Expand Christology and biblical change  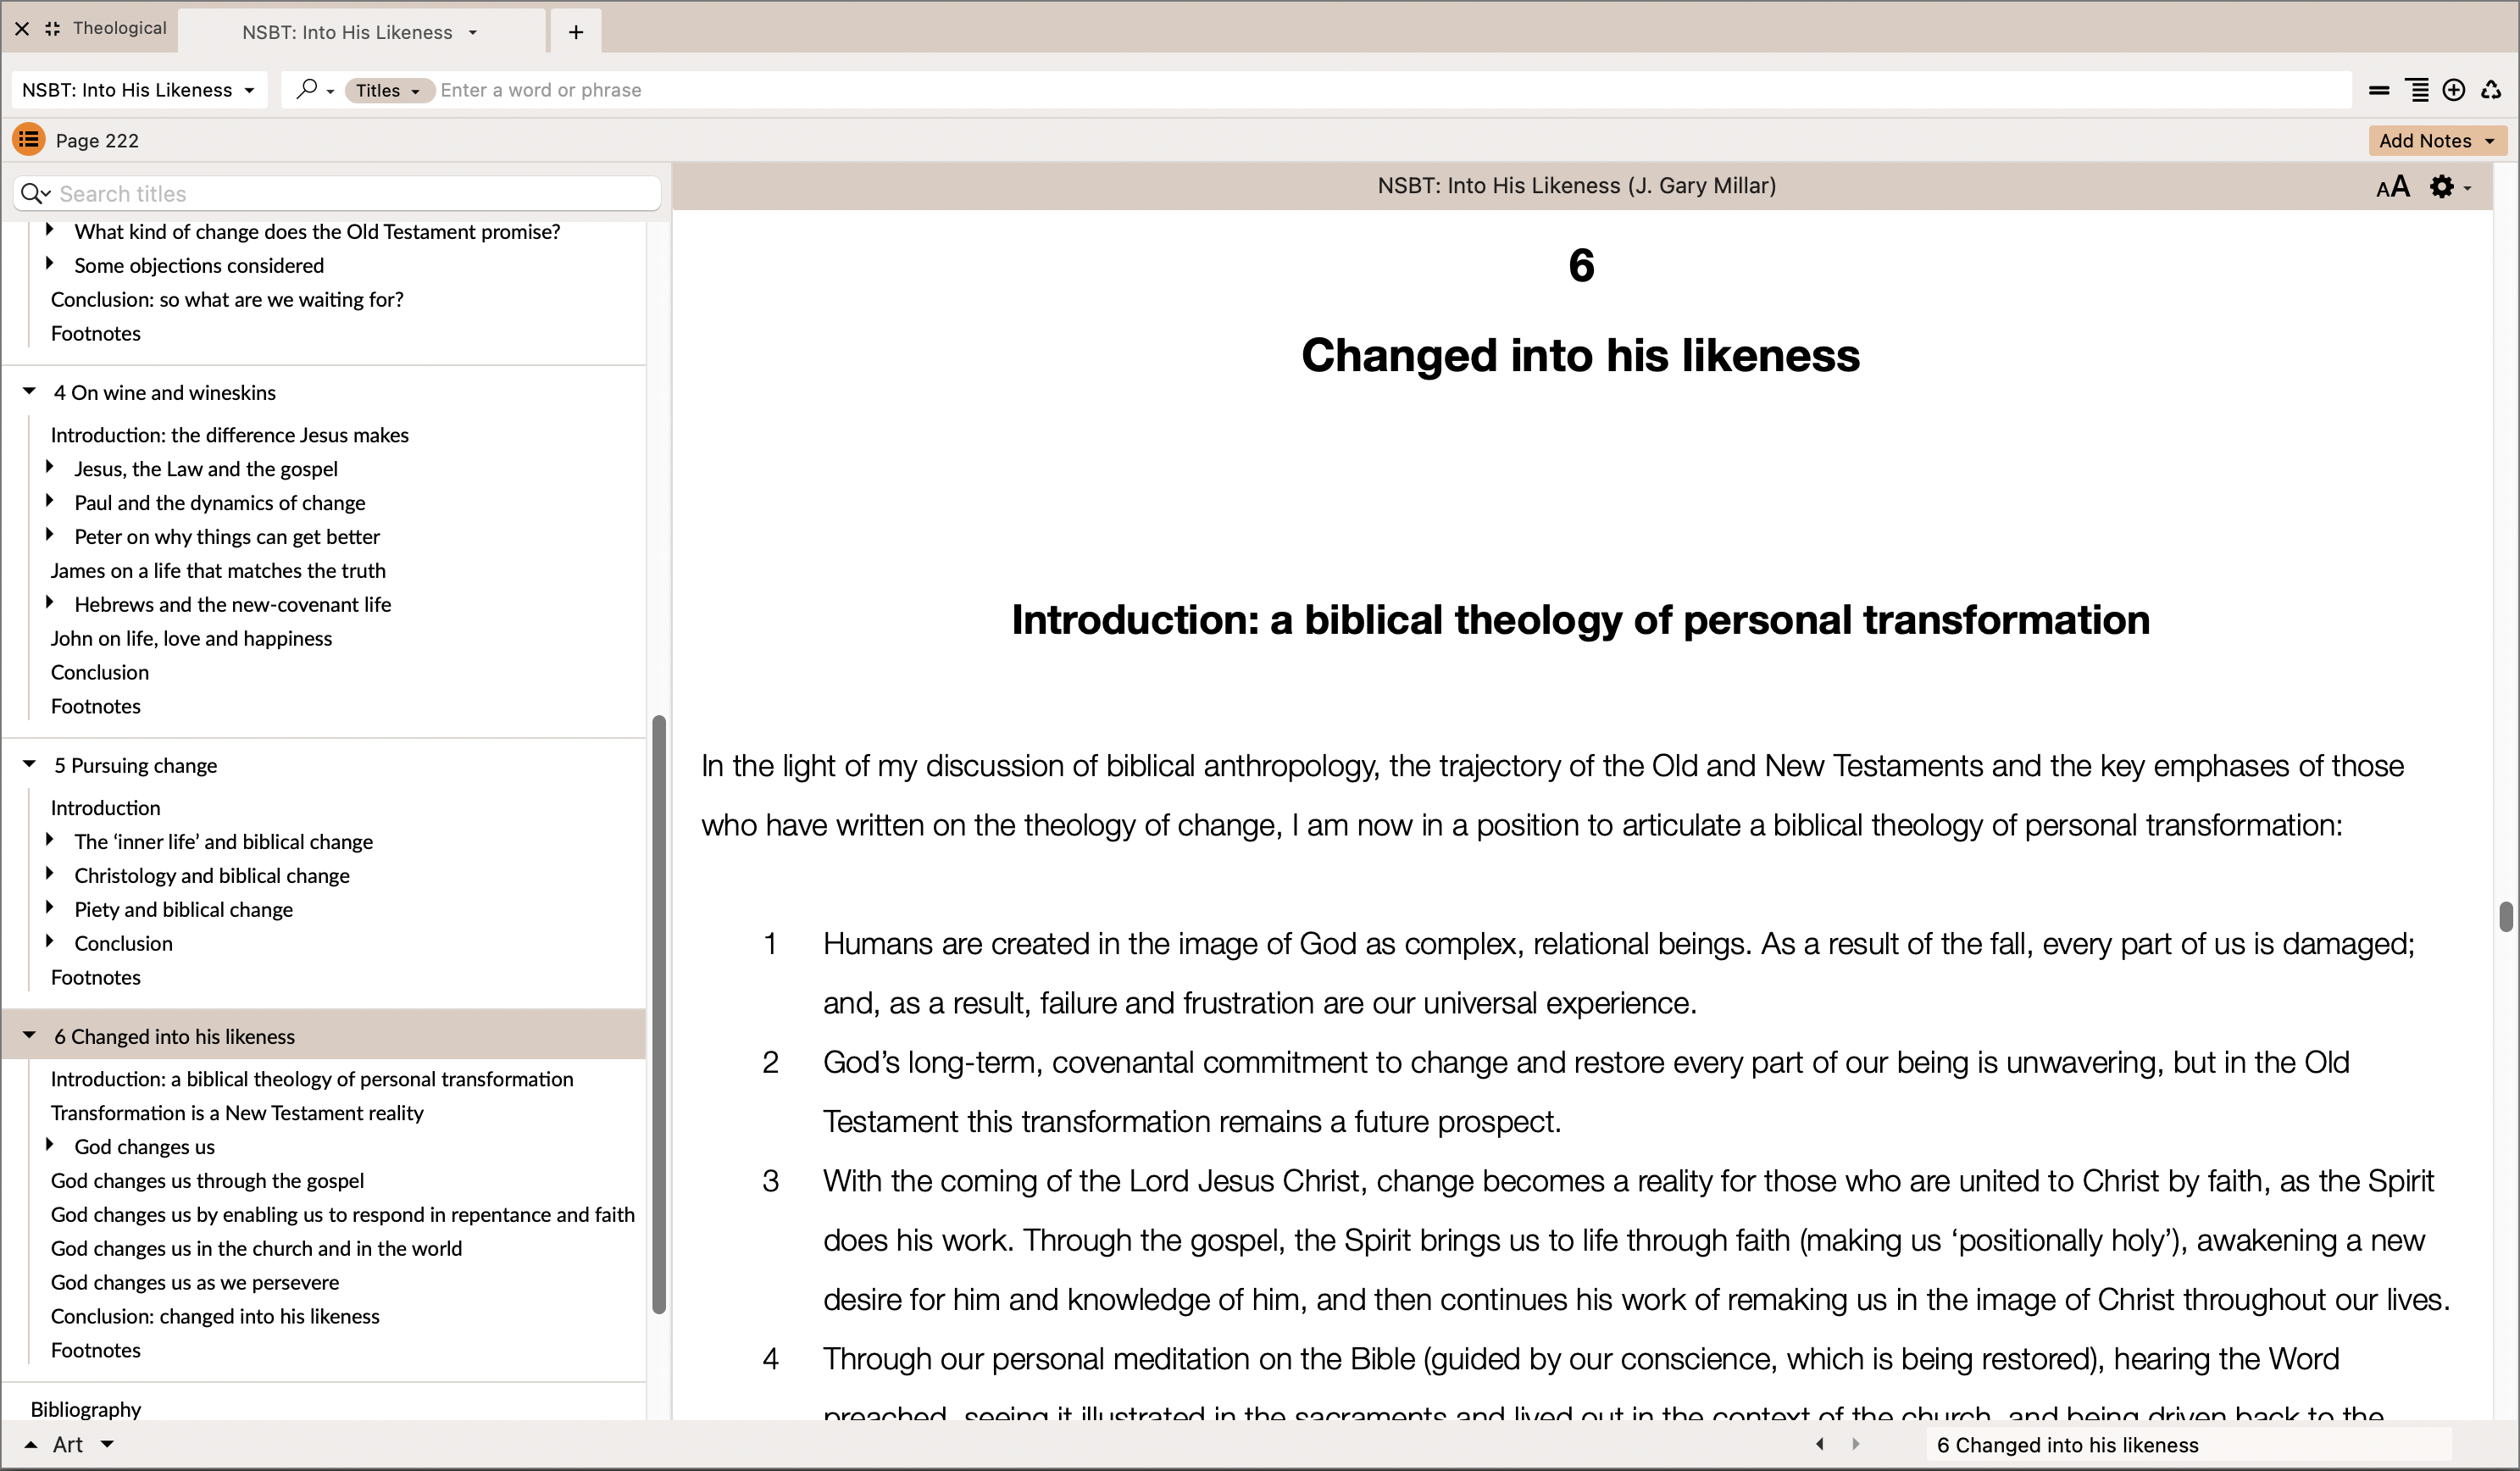click(50, 874)
